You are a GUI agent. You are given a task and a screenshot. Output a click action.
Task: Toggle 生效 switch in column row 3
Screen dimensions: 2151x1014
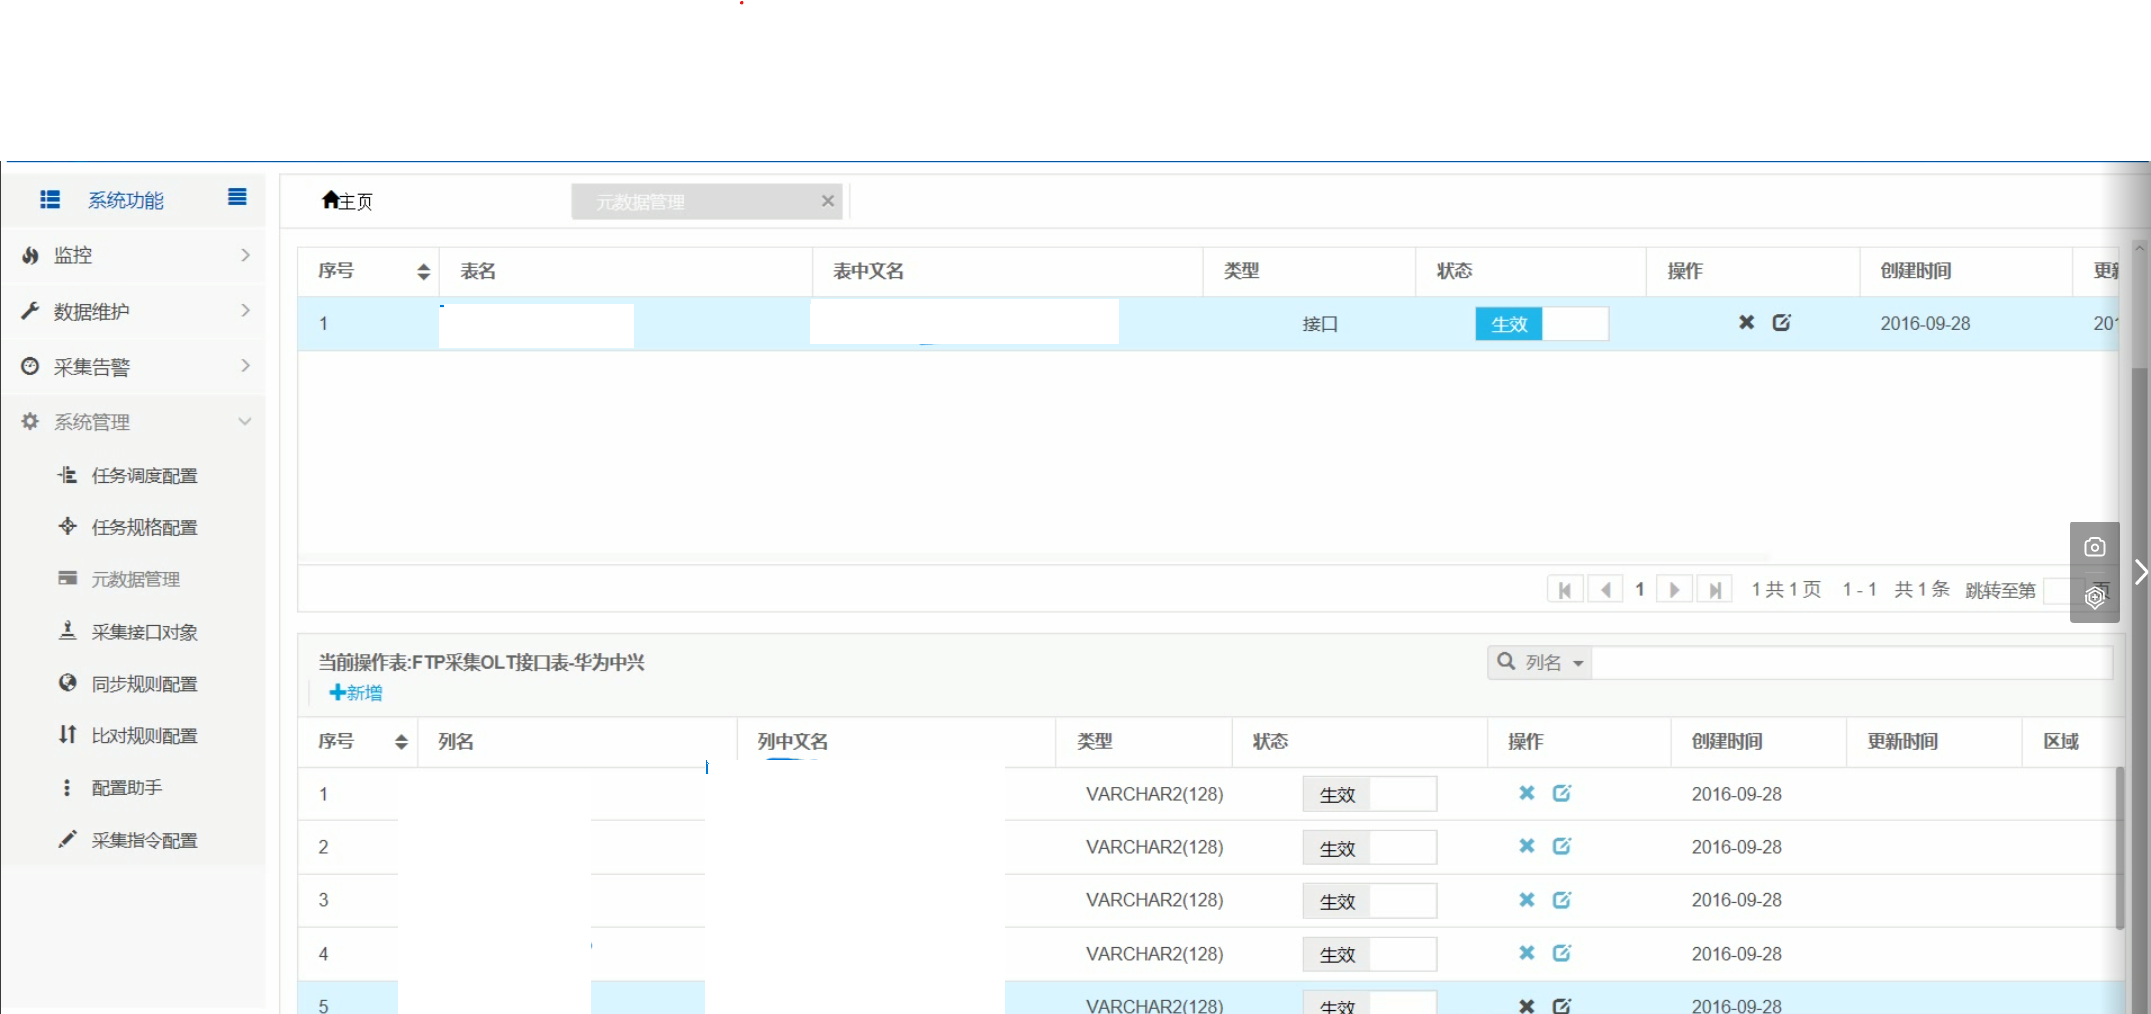point(1370,901)
